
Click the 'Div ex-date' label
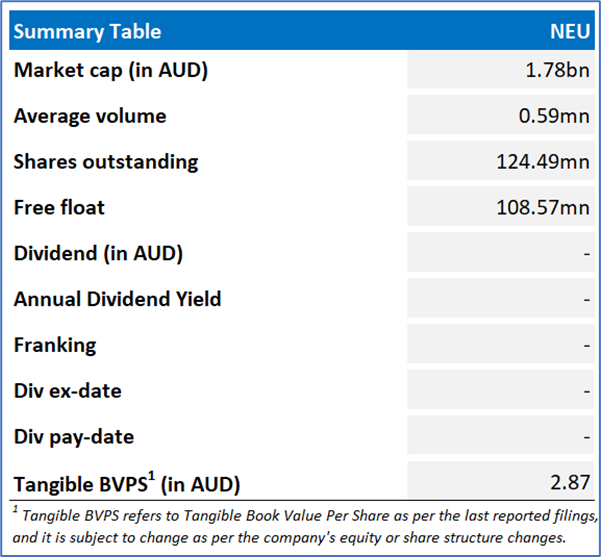(67, 391)
